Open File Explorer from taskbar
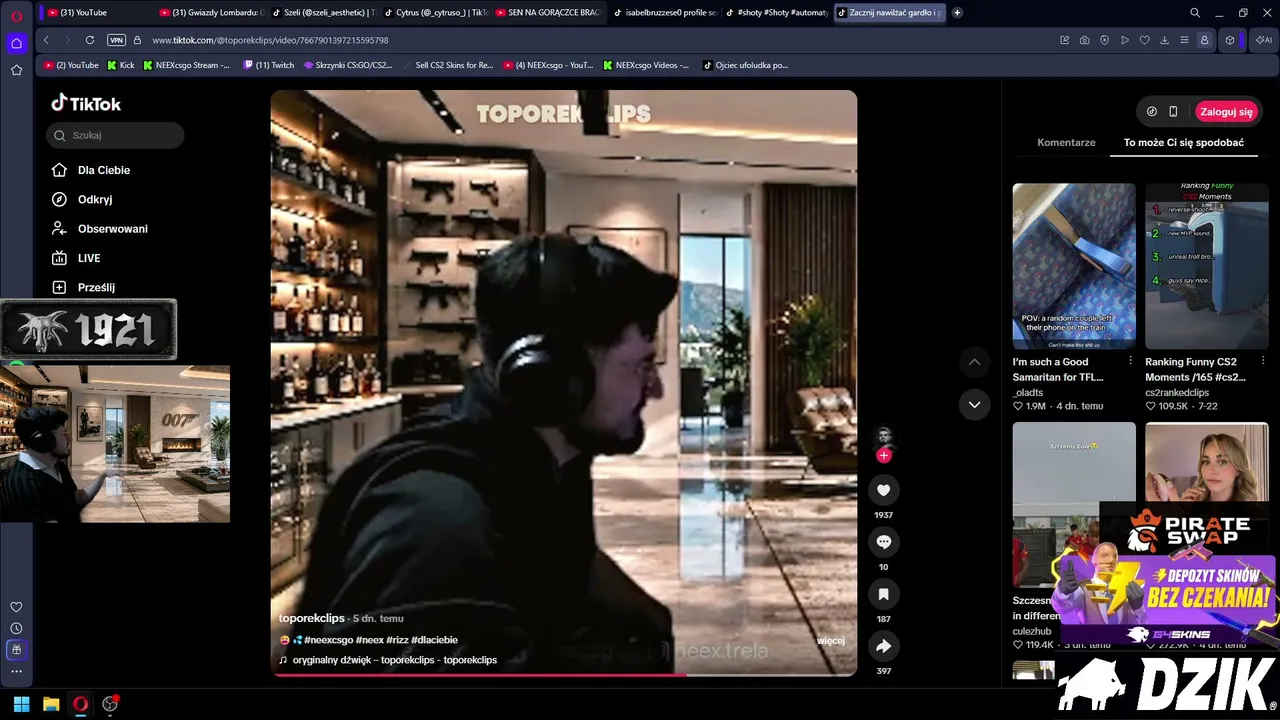Image resolution: width=1280 pixels, height=720 pixels. [51, 704]
